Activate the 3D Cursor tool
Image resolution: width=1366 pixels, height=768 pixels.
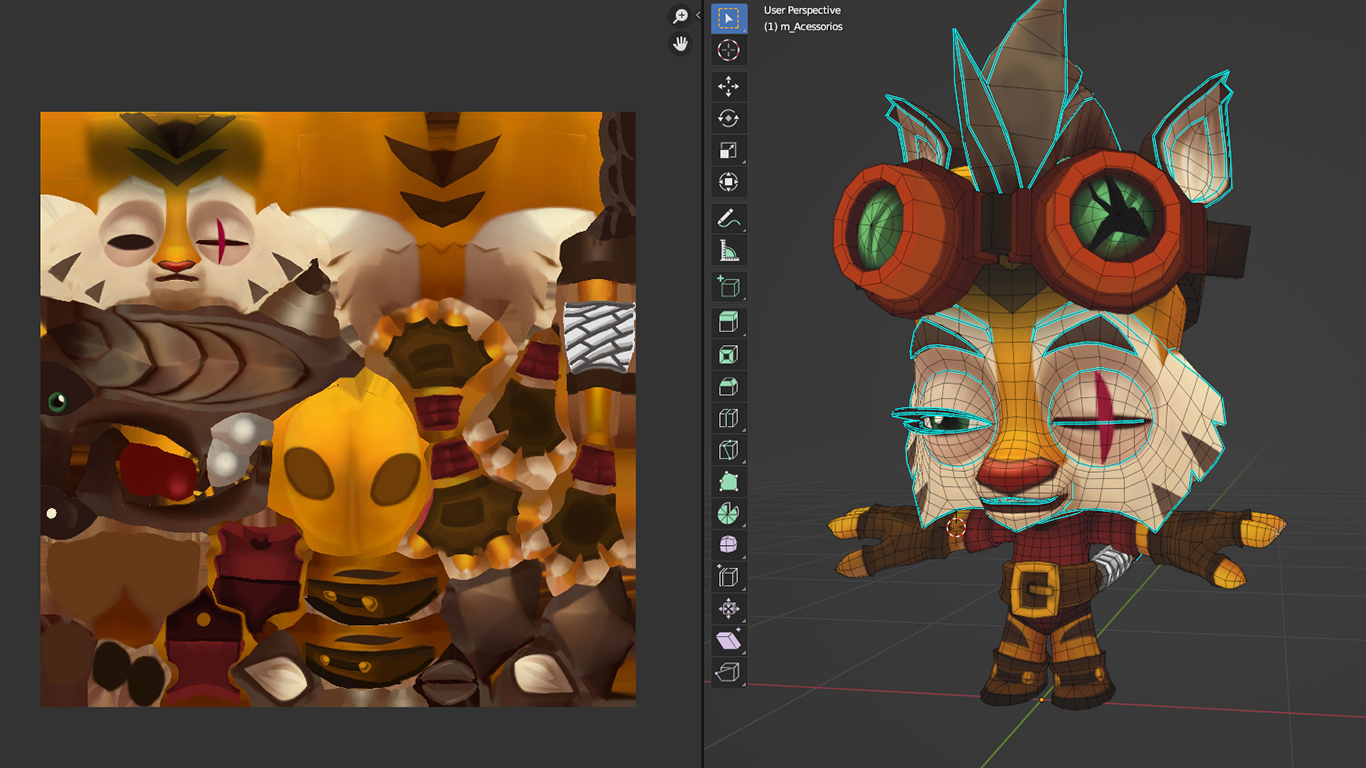click(x=728, y=50)
